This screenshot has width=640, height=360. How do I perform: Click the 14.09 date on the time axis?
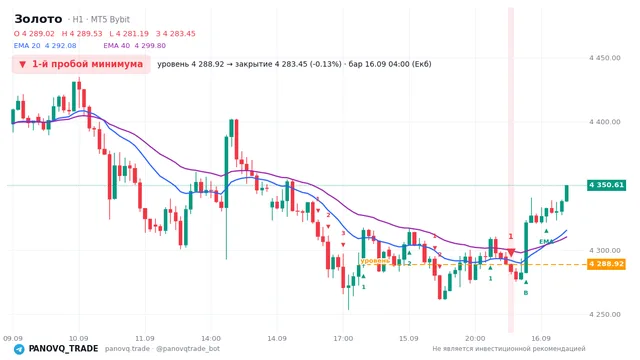(x=277, y=338)
